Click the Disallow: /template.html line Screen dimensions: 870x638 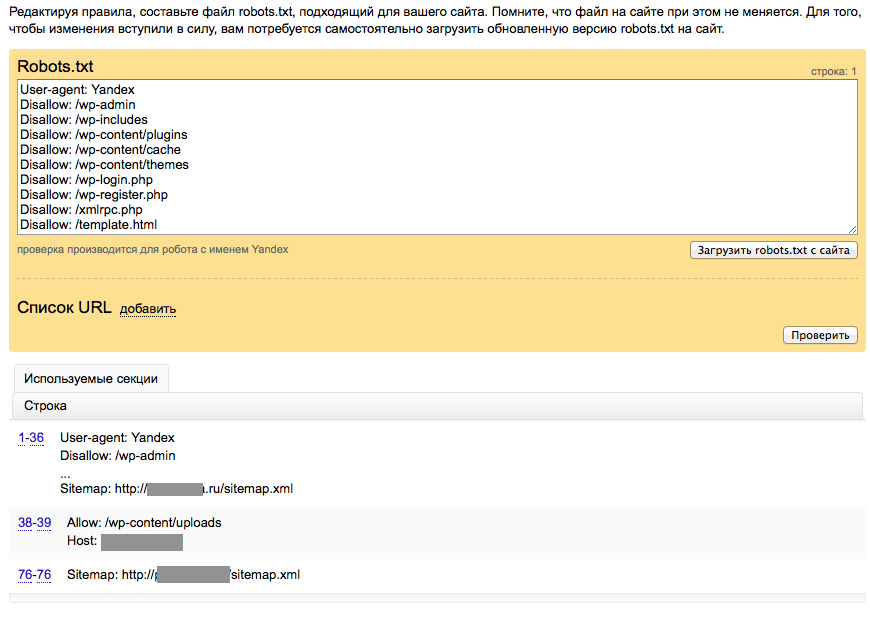(x=88, y=225)
